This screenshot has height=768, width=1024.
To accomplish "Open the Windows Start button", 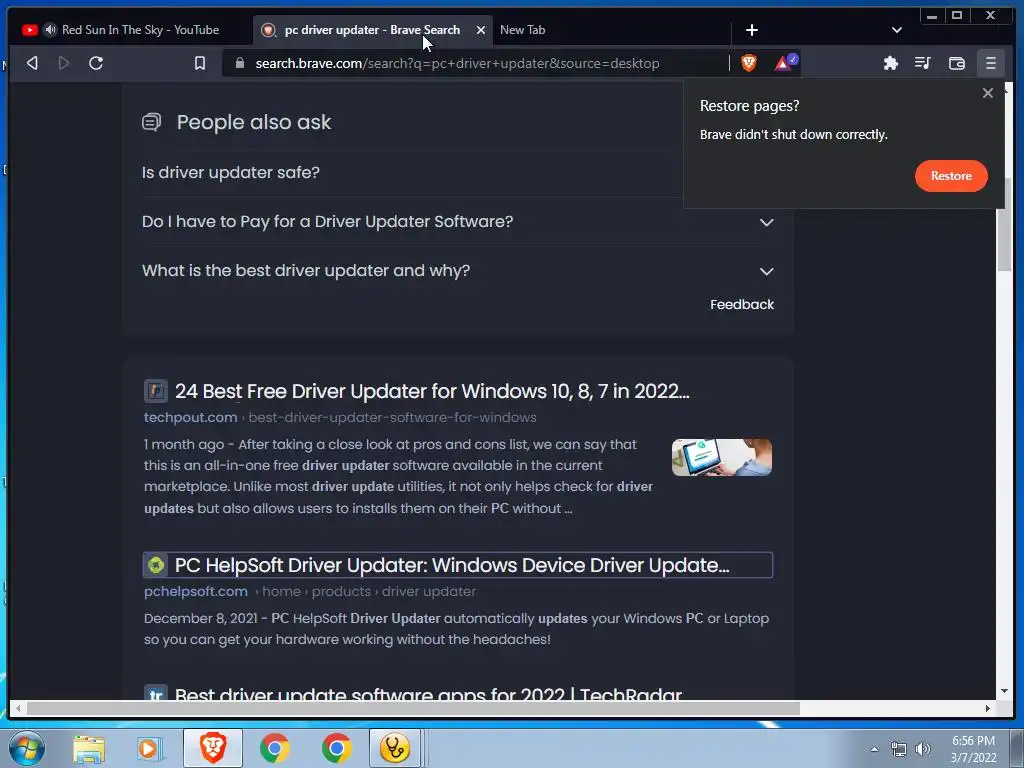I will point(26,748).
